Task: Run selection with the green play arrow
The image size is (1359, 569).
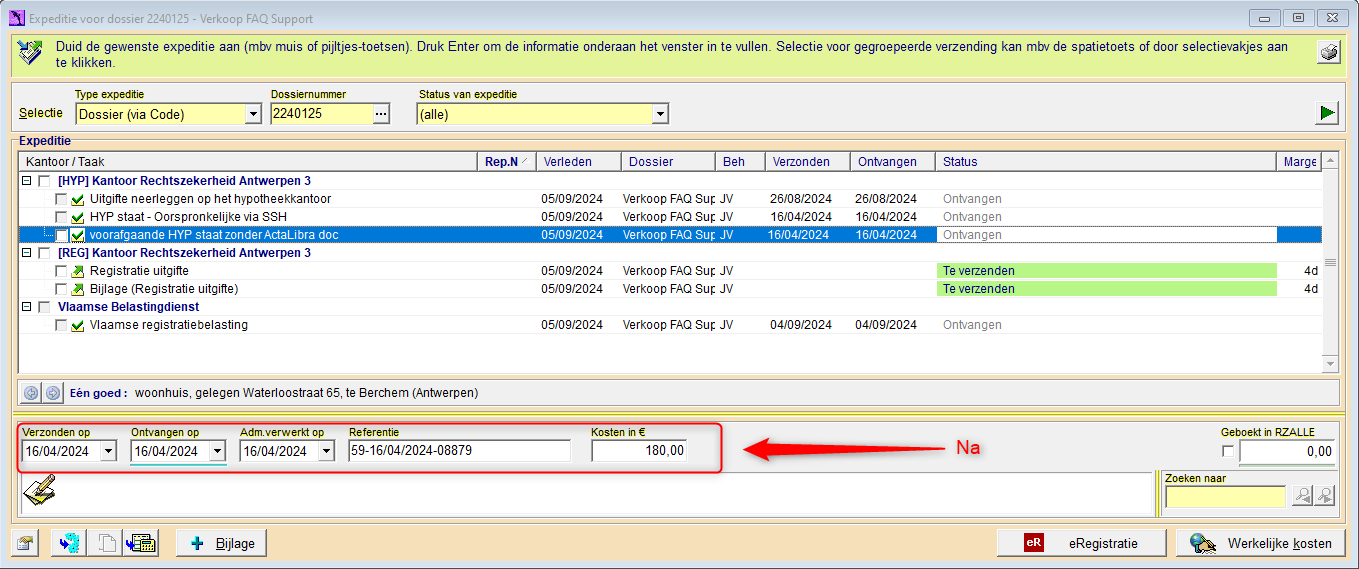Action: (x=1327, y=113)
